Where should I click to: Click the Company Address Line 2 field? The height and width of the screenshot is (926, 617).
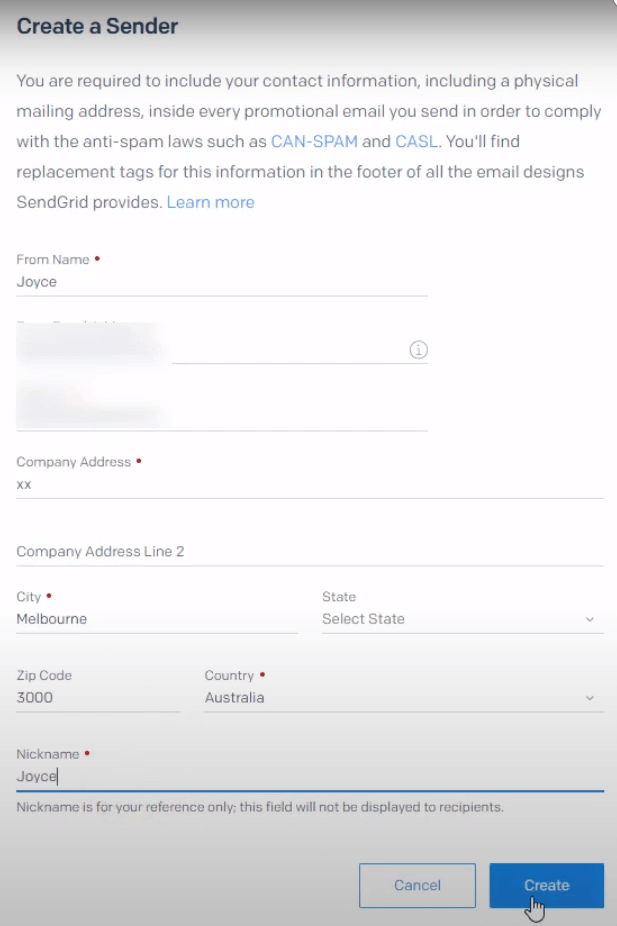pyautogui.click(x=310, y=552)
